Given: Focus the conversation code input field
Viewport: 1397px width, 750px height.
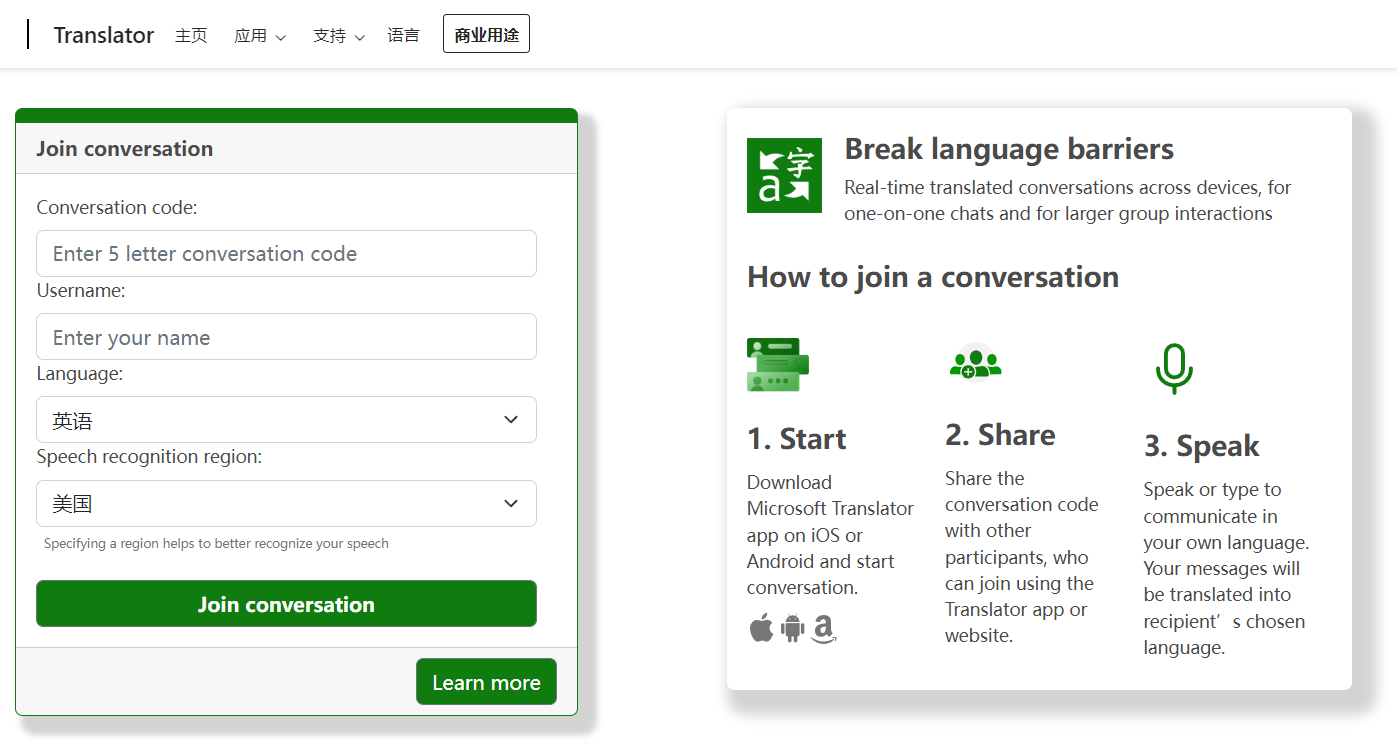Looking at the screenshot, I should 286,254.
